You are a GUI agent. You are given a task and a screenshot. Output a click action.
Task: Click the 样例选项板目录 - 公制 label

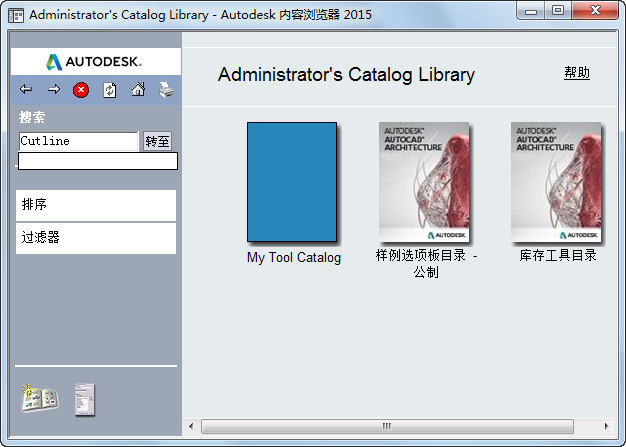coord(426,263)
